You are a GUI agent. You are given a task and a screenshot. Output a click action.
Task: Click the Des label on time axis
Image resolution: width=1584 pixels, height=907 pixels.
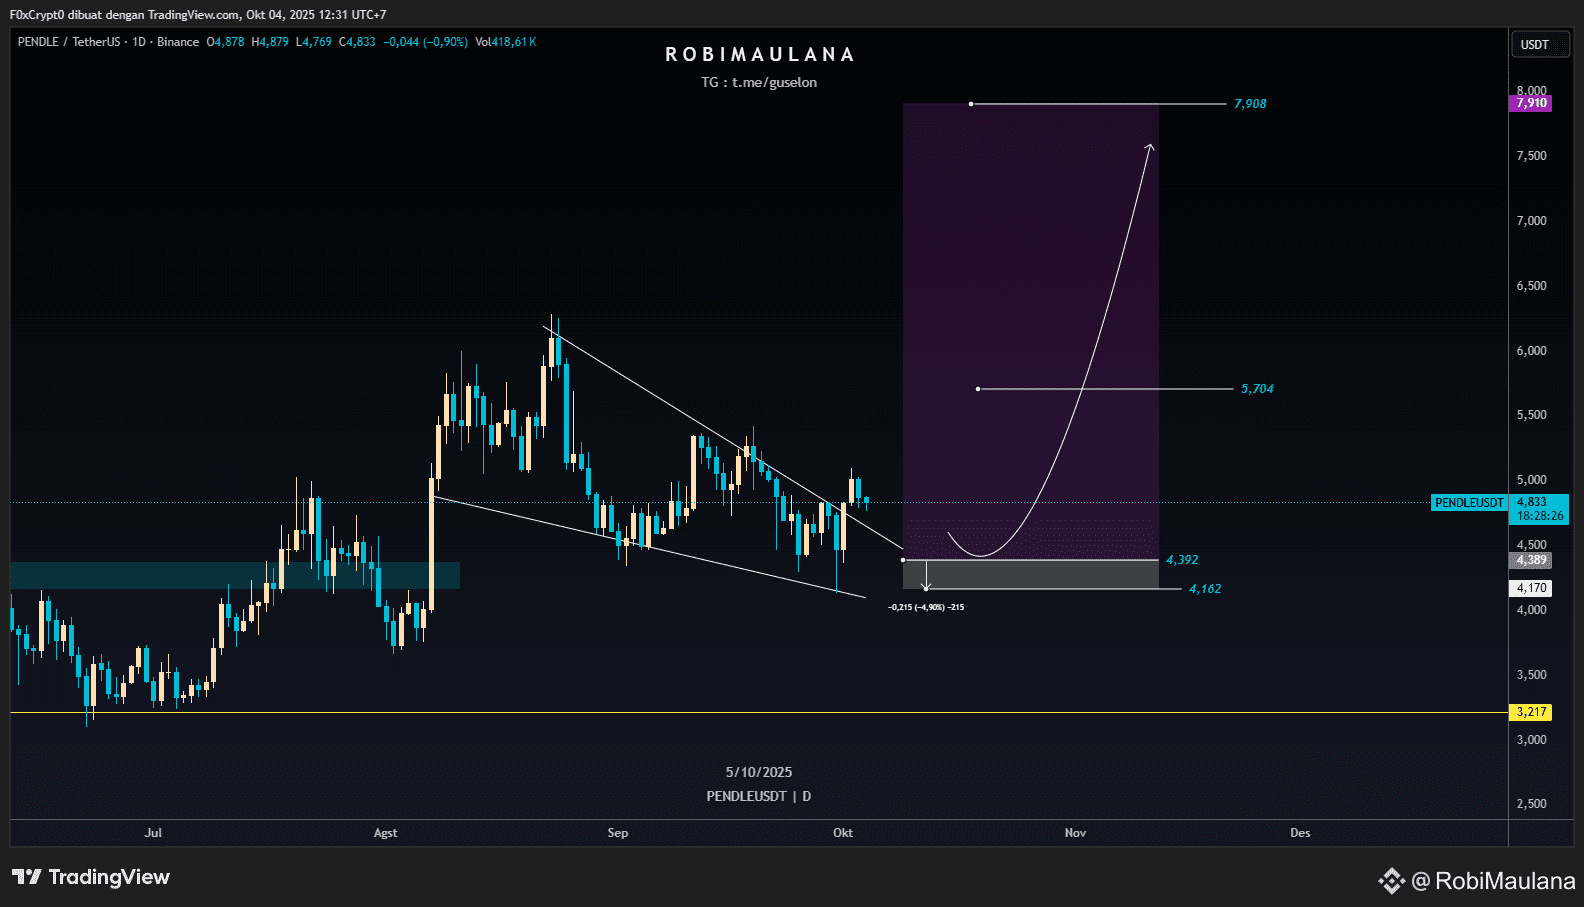pos(1300,833)
